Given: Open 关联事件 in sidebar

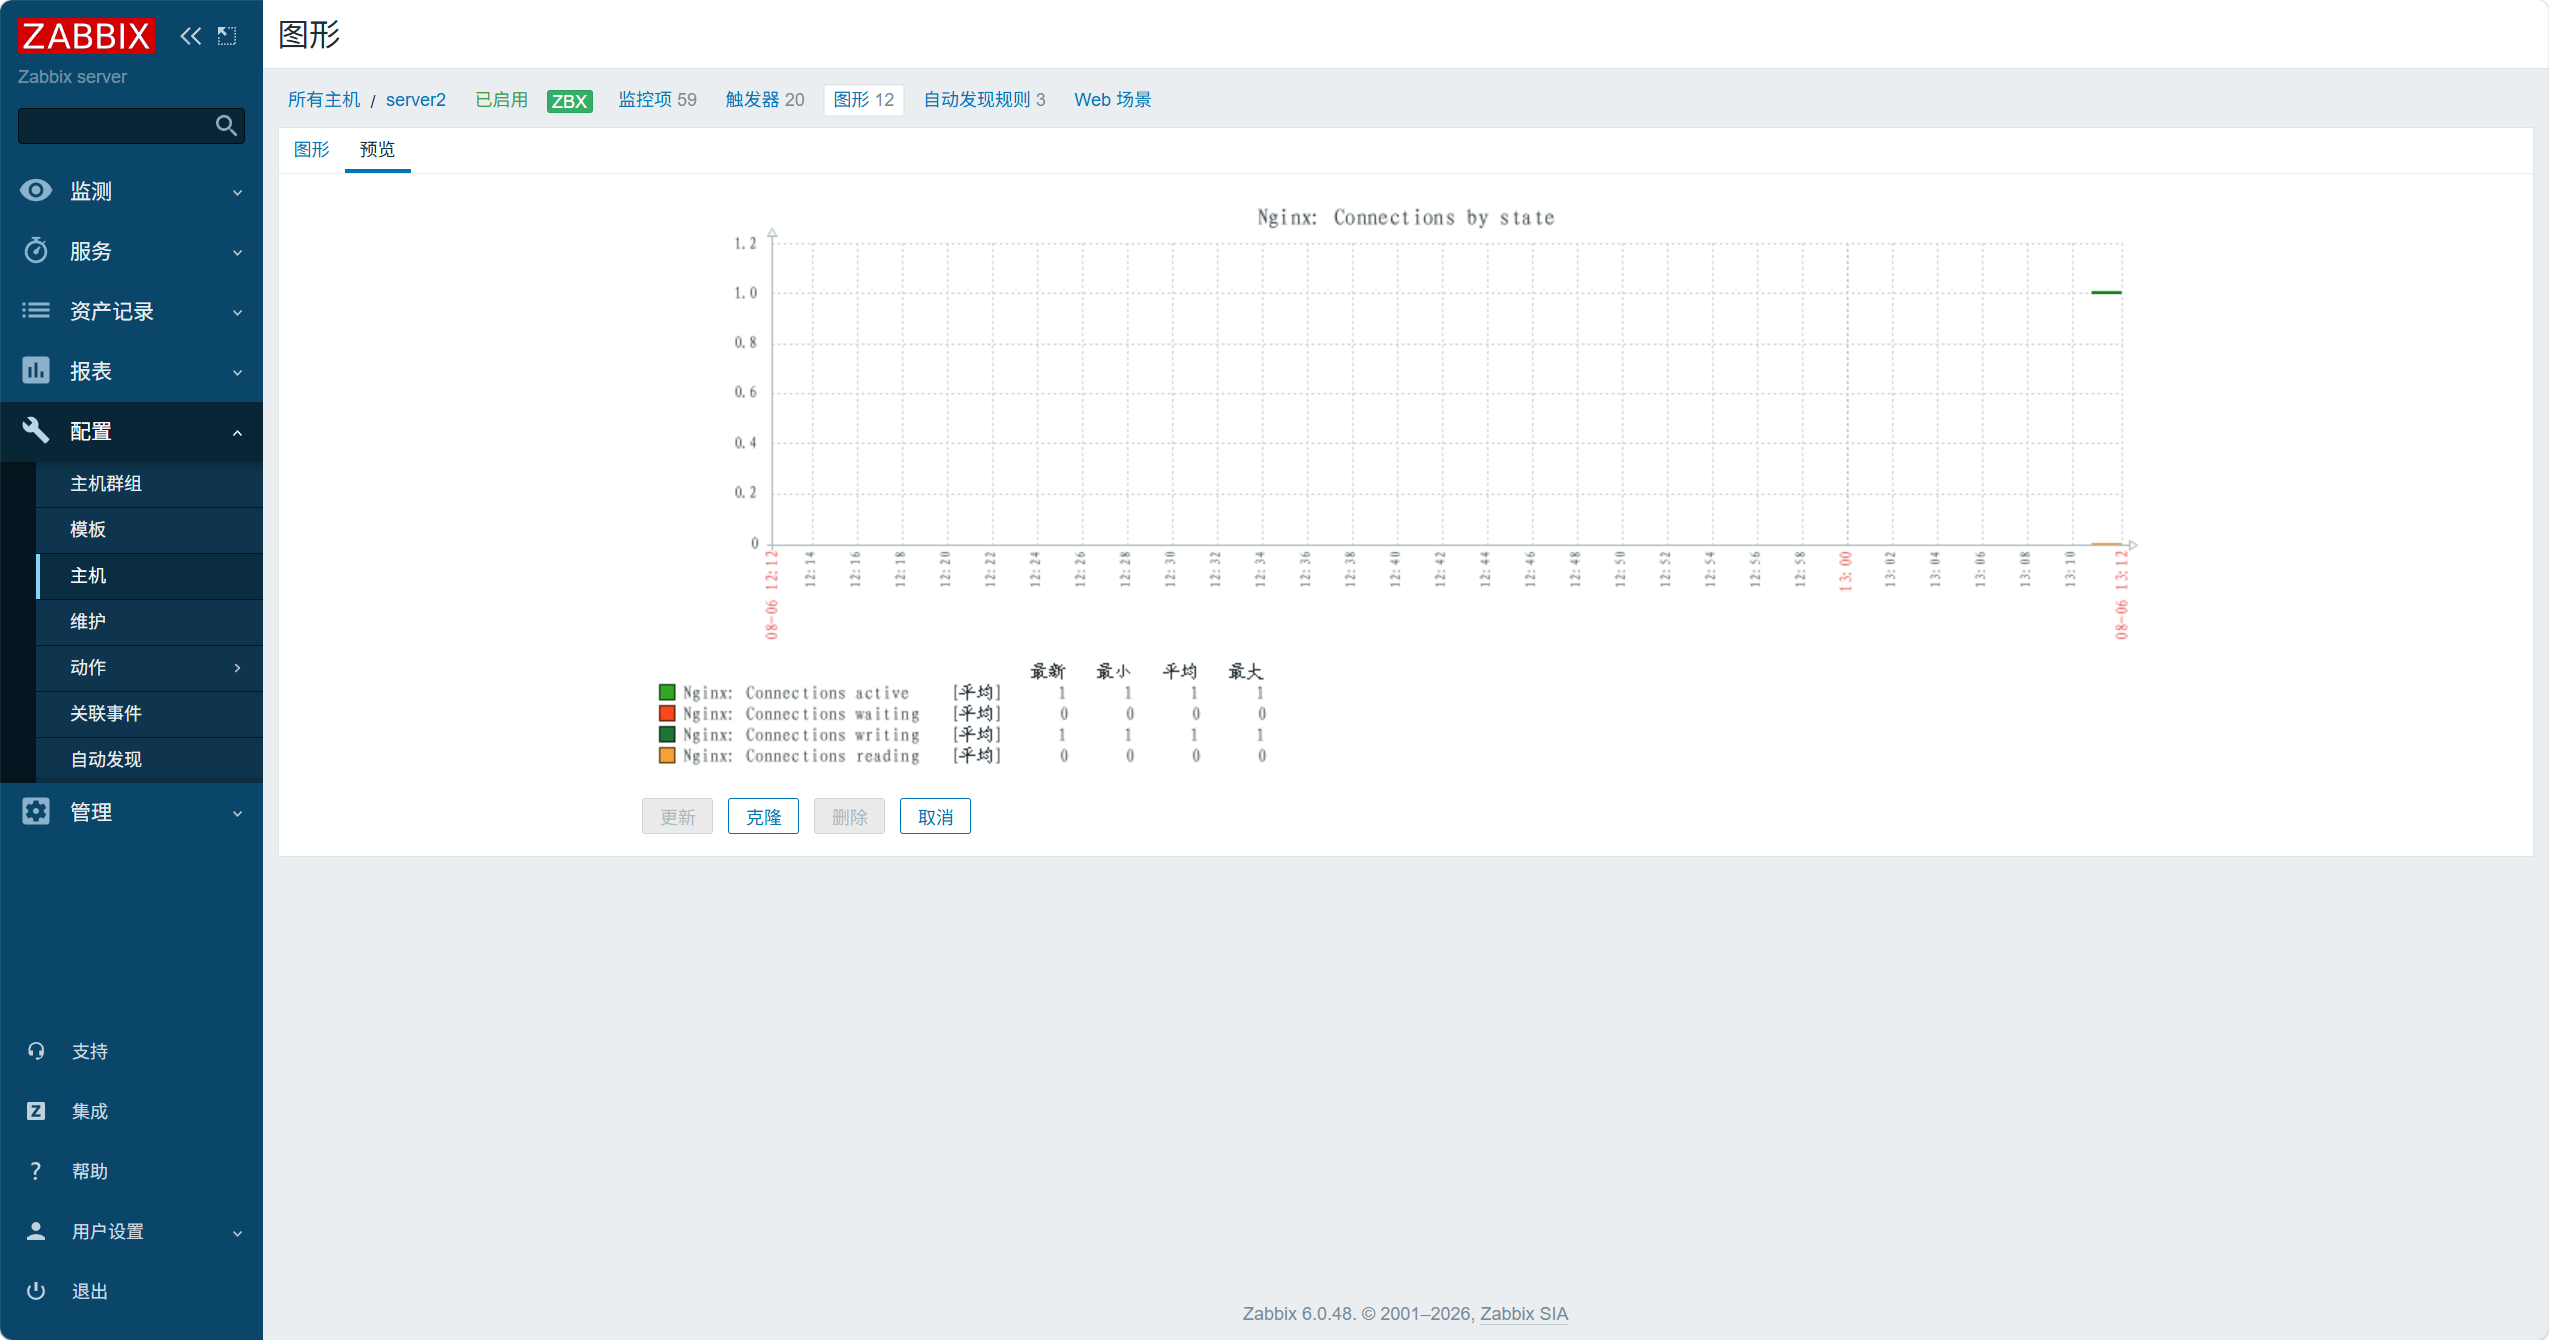Looking at the screenshot, I should point(150,714).
